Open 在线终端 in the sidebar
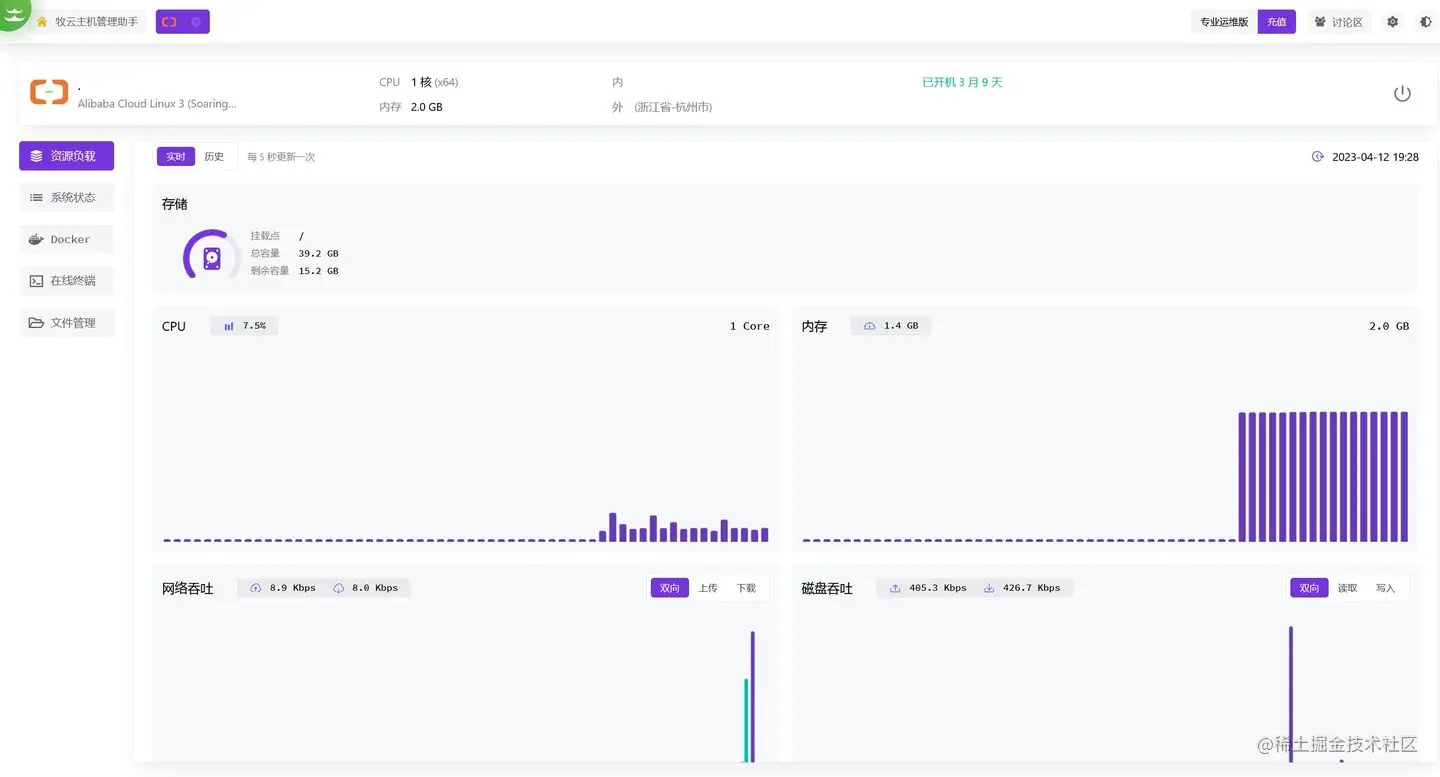This screenshot has width=1440, height=777. 66,281
